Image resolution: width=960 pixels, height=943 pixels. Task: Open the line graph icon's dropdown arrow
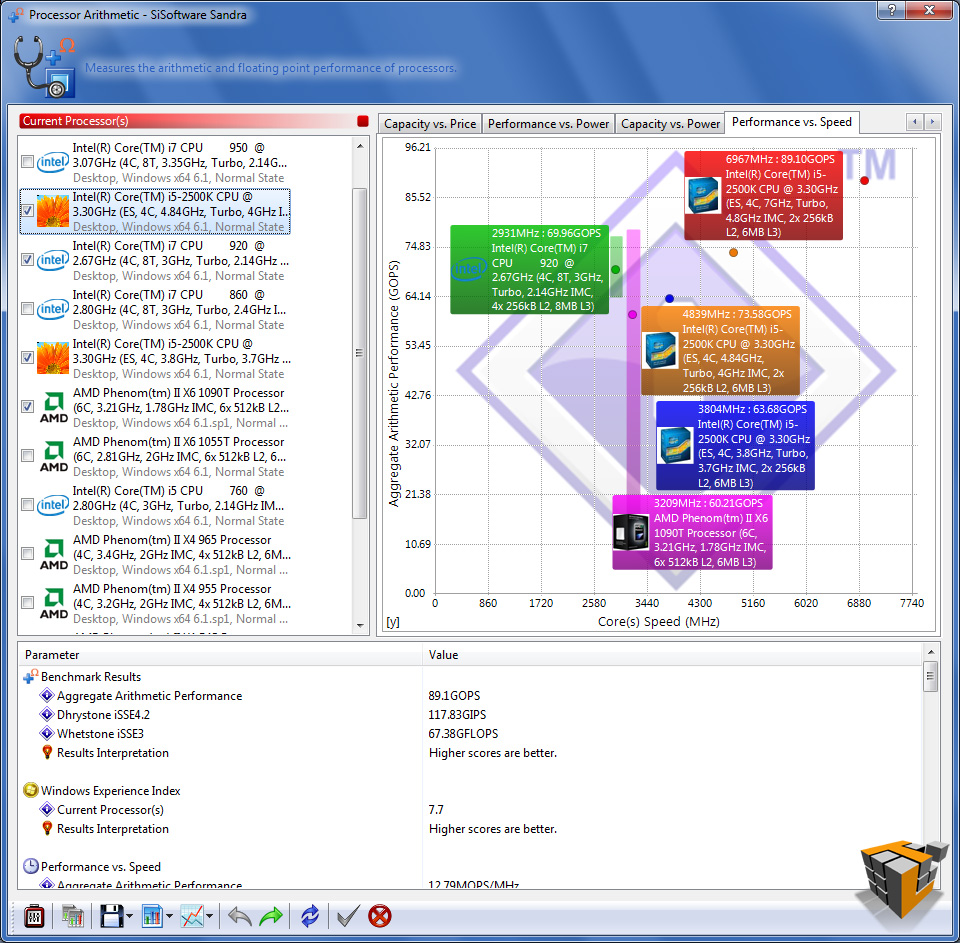210,917
